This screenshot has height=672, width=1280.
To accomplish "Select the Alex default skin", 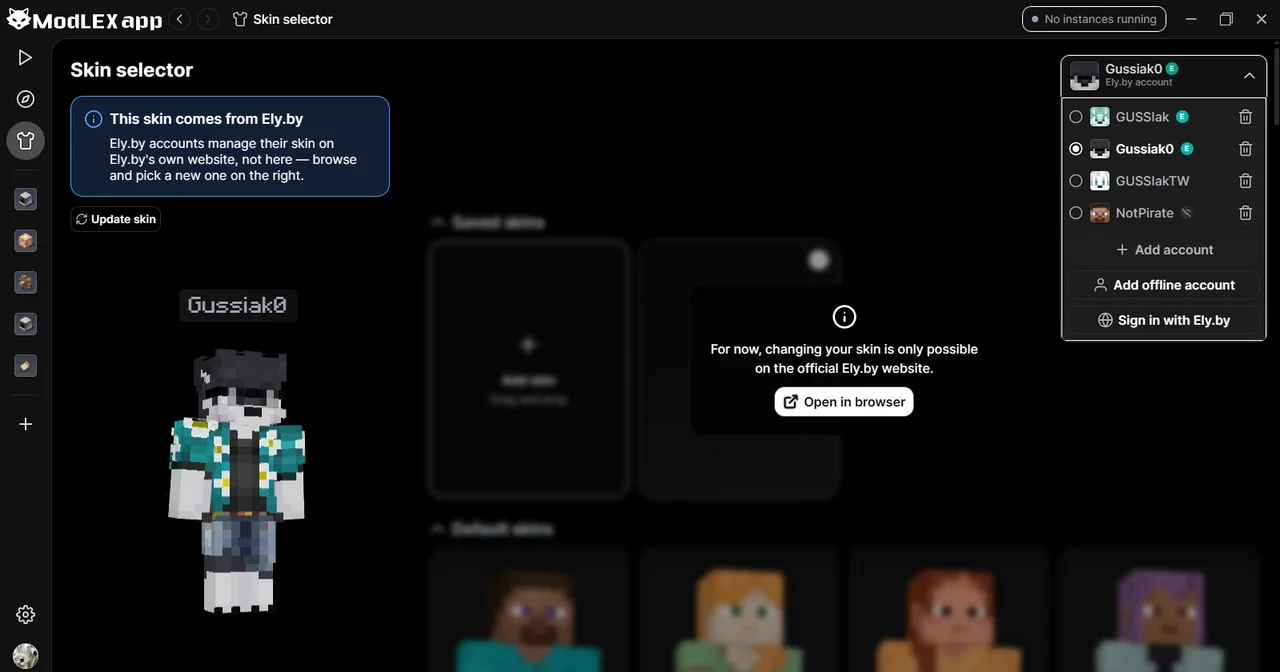I will [x=739, y=610].
